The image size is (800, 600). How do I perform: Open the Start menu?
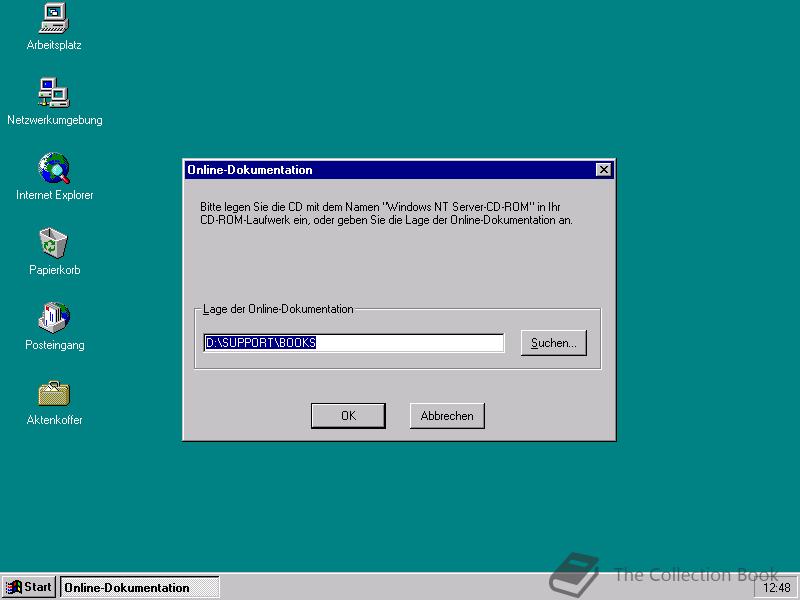pos(29,587)
